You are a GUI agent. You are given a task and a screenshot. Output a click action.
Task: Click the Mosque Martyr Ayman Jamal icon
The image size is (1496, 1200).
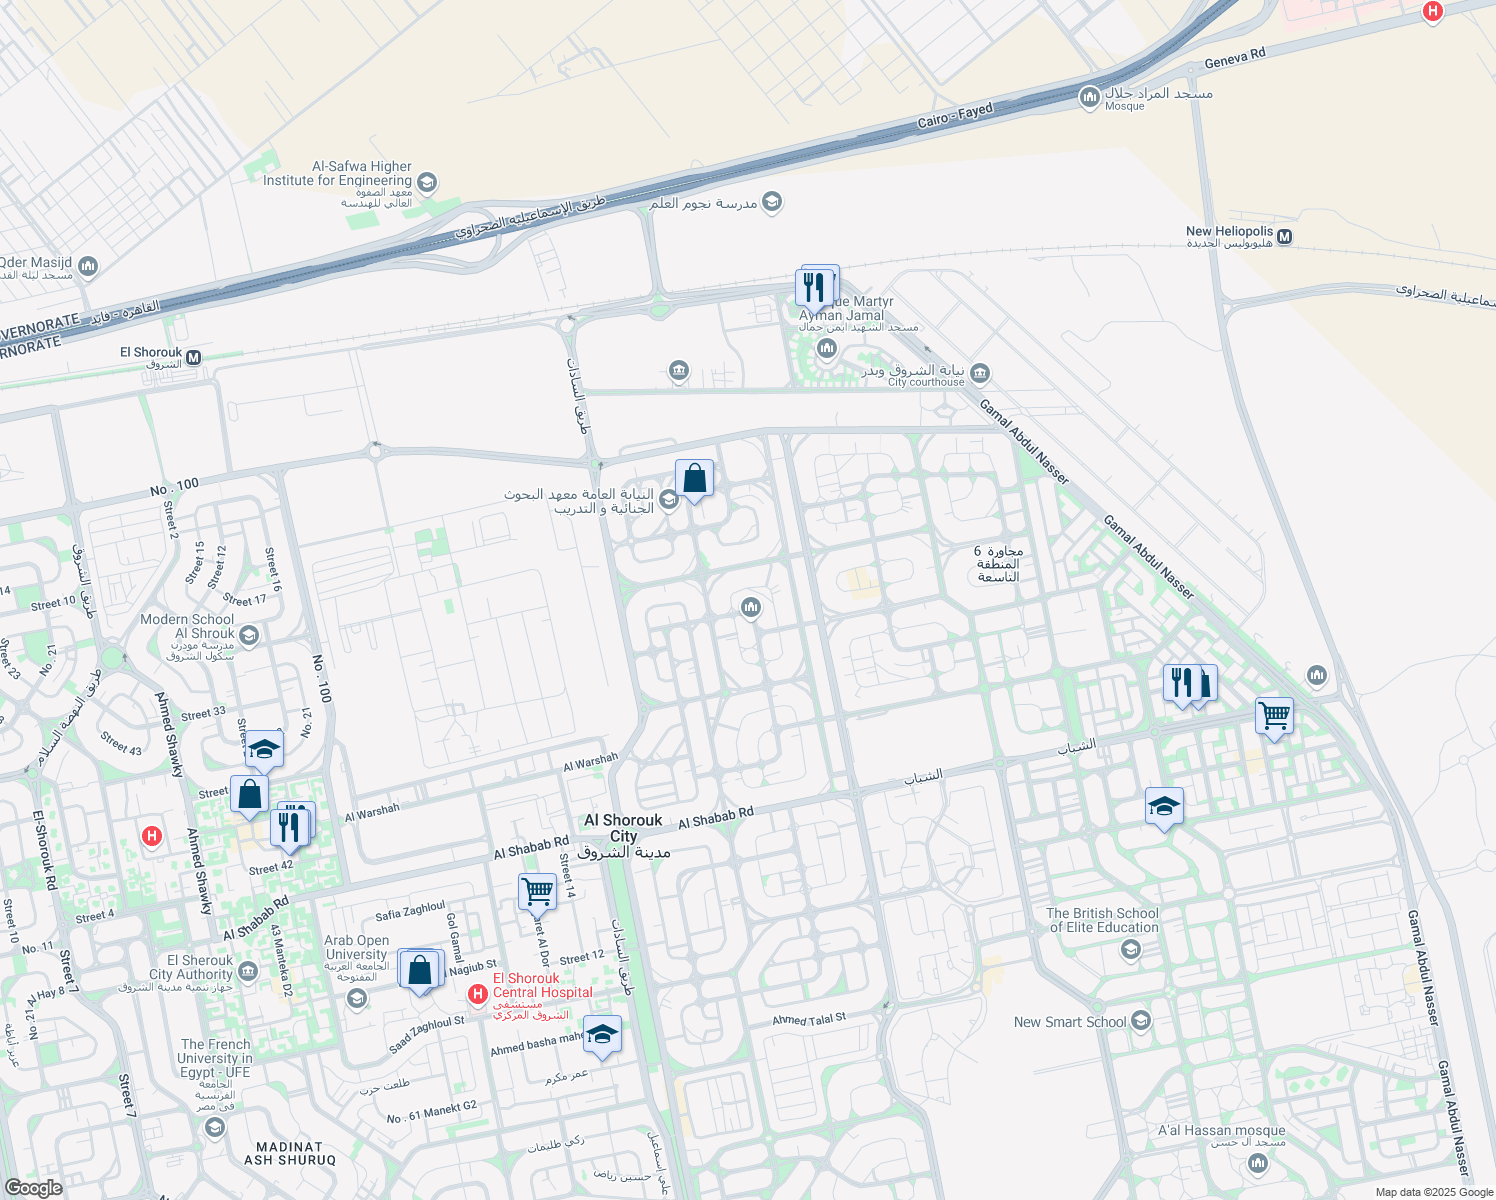click(826, 348)
